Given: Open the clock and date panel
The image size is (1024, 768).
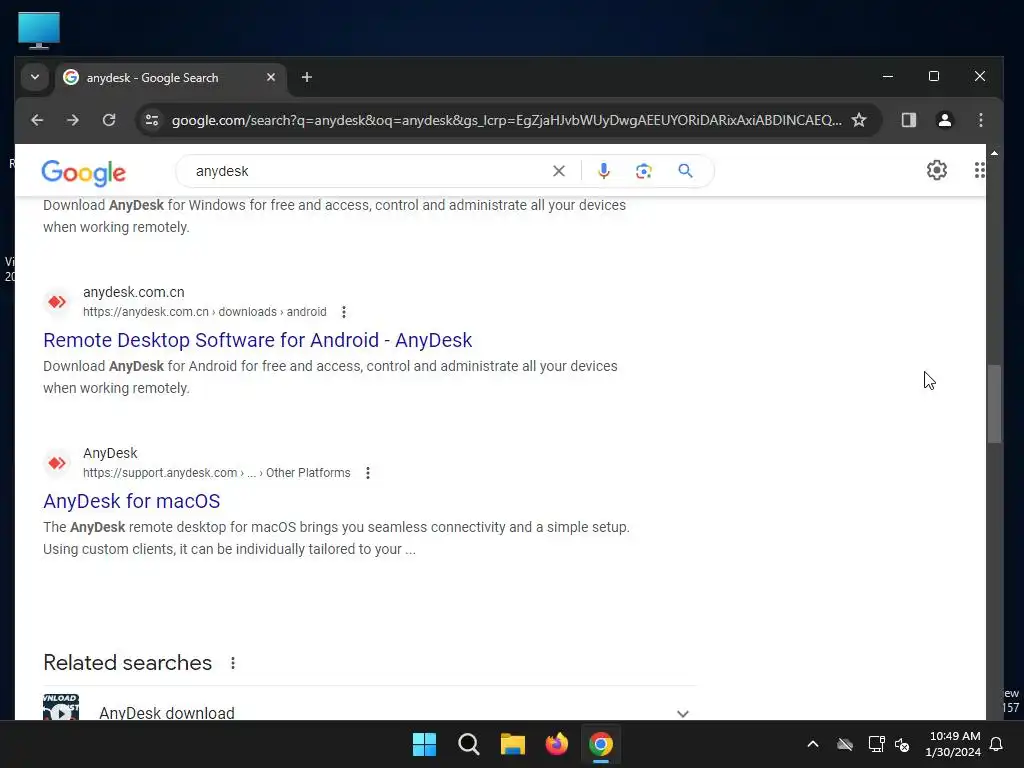Looking at the screenshot, I should 953,744.
